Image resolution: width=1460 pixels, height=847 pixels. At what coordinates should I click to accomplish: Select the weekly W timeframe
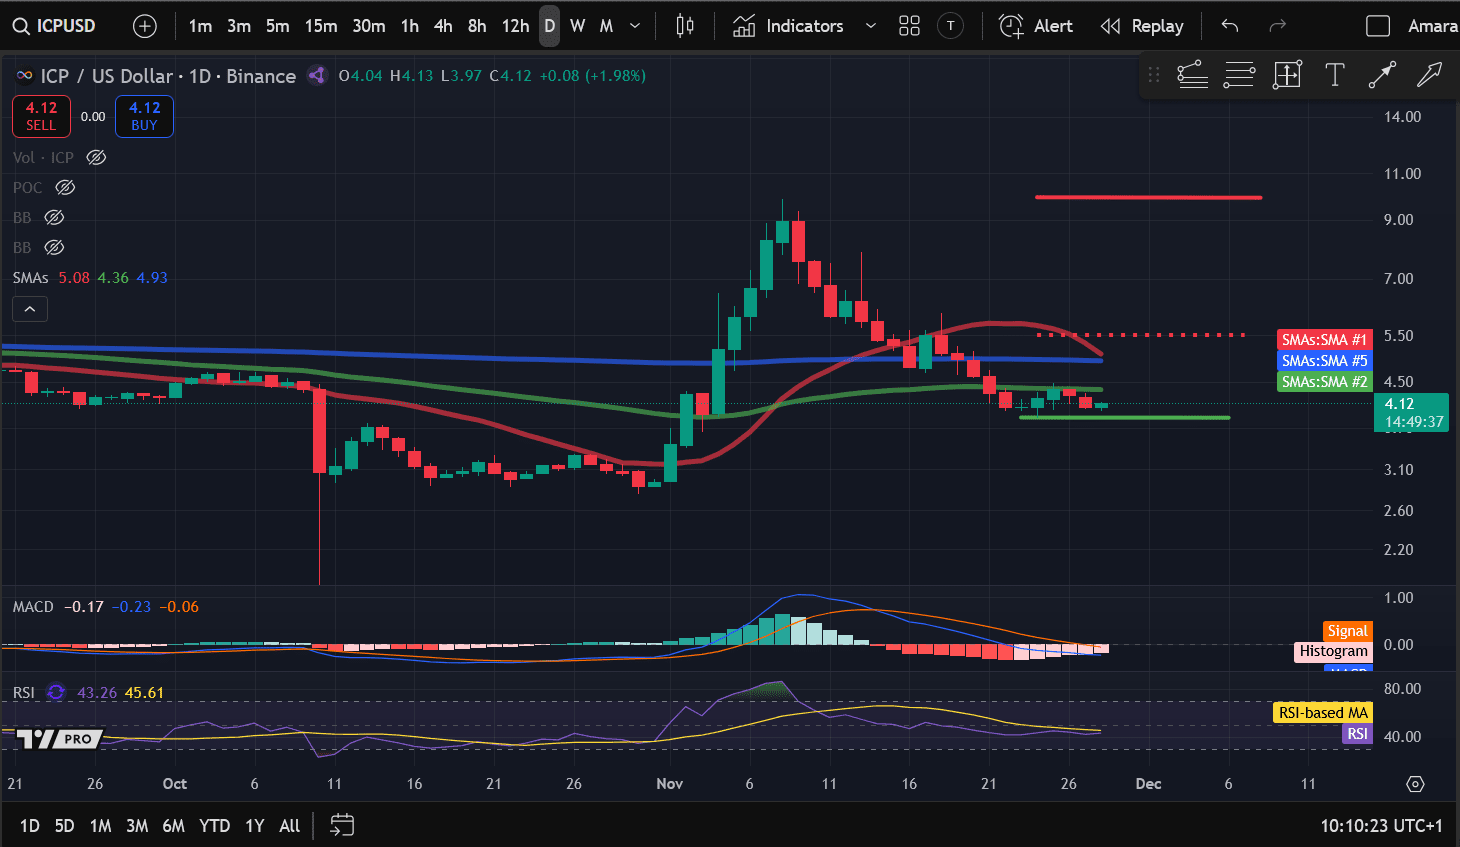(577, 26)
